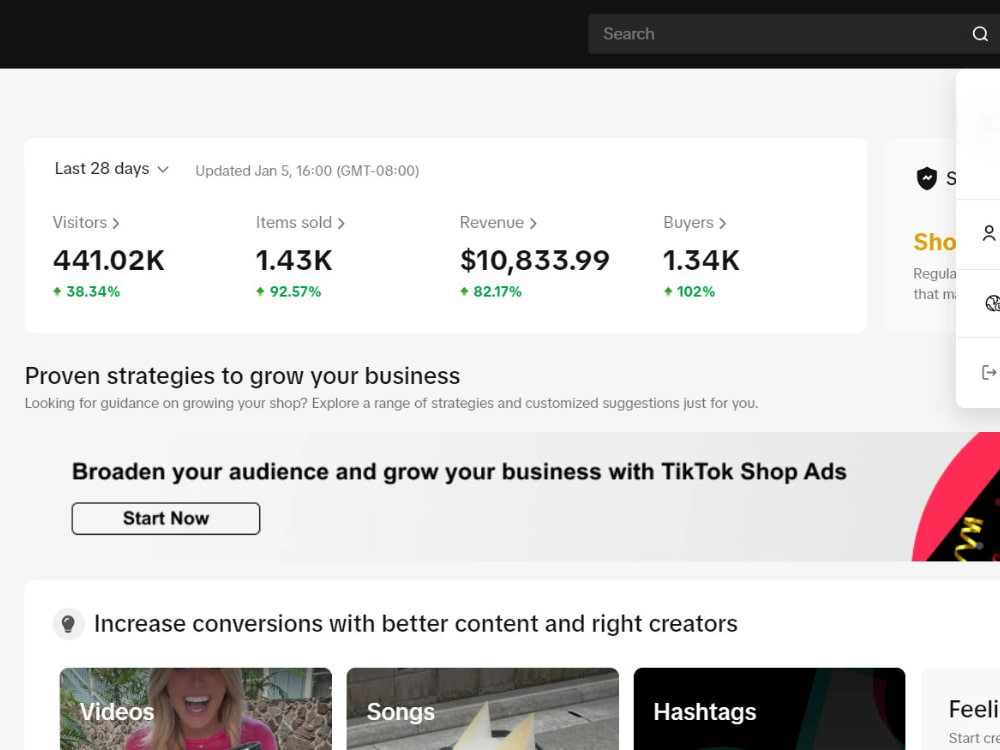Click the person profile icon in side menu
This screenshot has height=750, width=1000.
click(989, 233)
